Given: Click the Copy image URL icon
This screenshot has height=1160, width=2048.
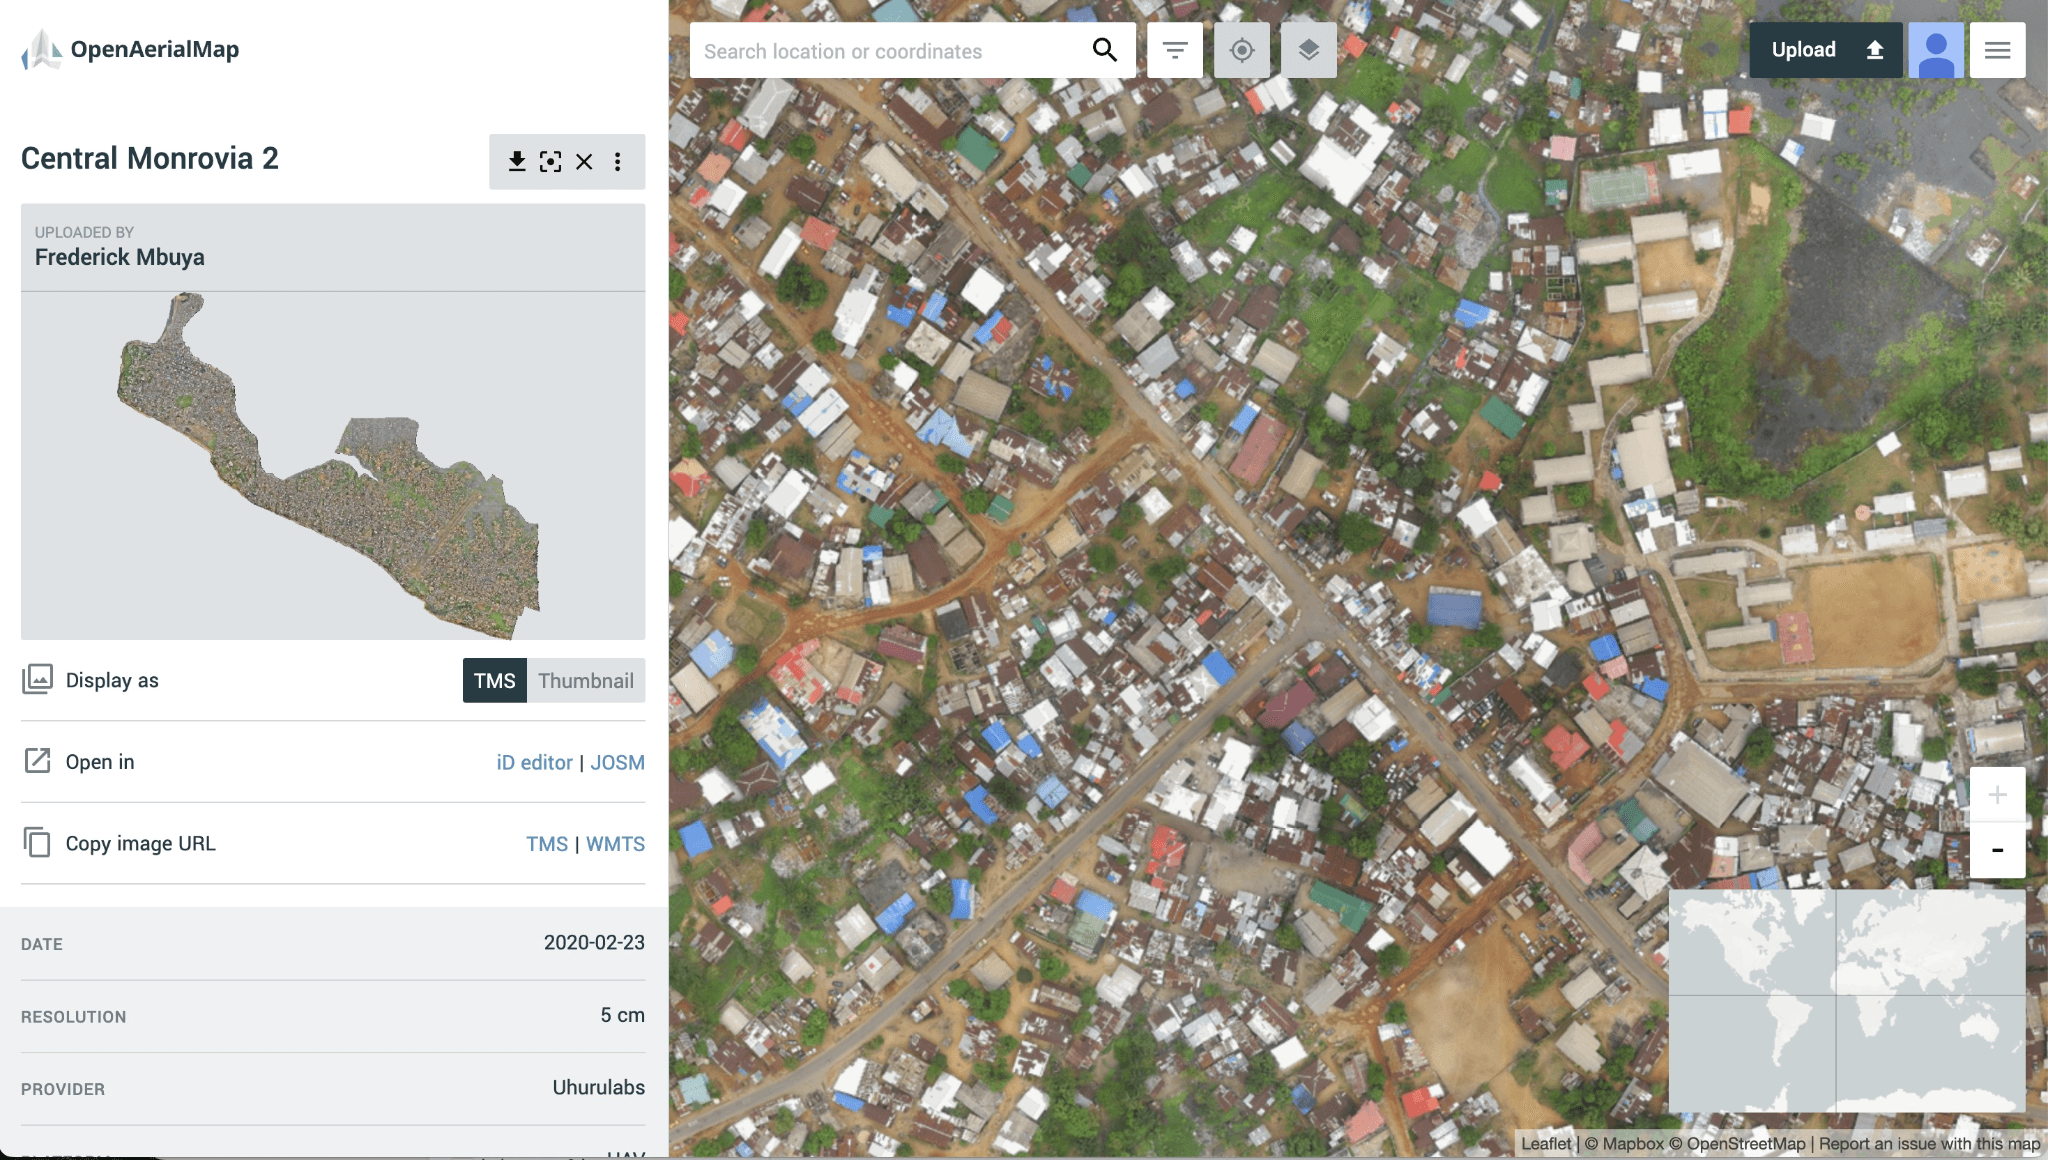Looking at the screenshot, I should pos(37,842).
